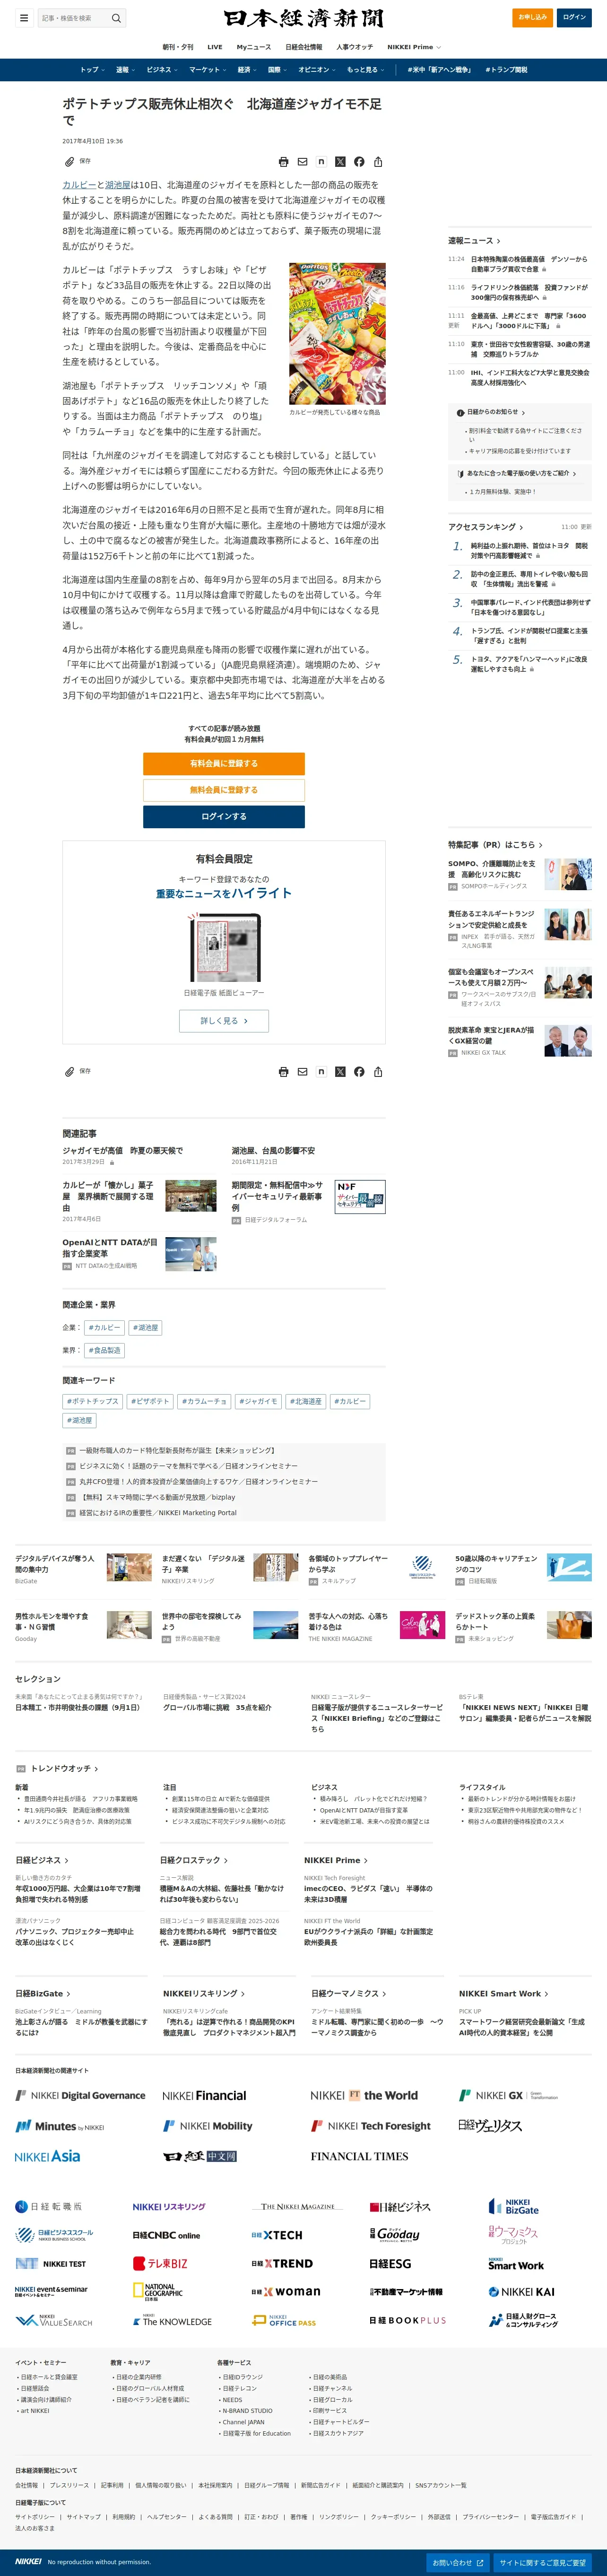Open the 日経電子版 紙面ビューアー preview image
Screen dimensions: 607x2576
(224, 947)
